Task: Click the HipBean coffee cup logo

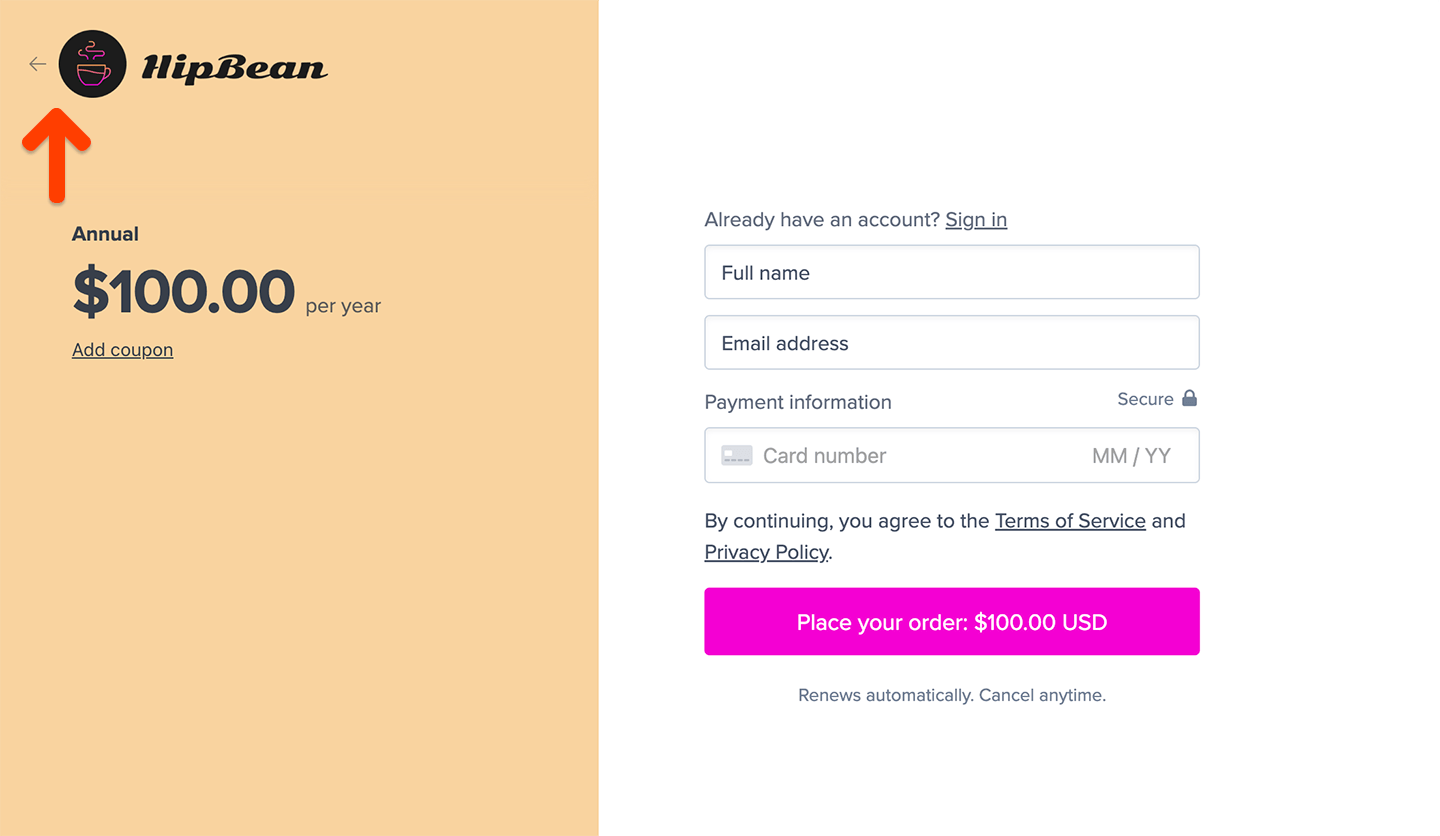Action: click(93, 64)
